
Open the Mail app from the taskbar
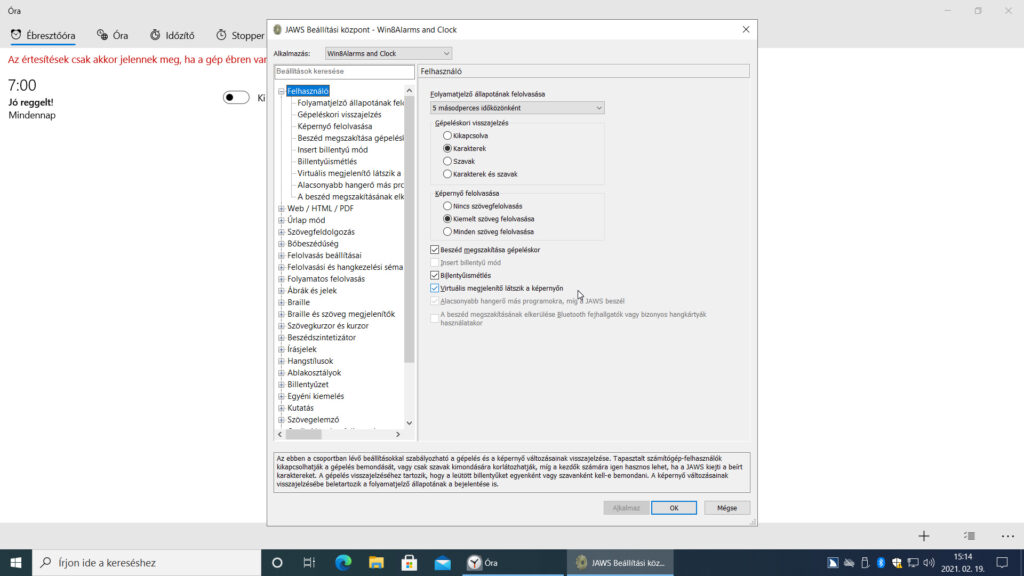(x=443, y=562)
